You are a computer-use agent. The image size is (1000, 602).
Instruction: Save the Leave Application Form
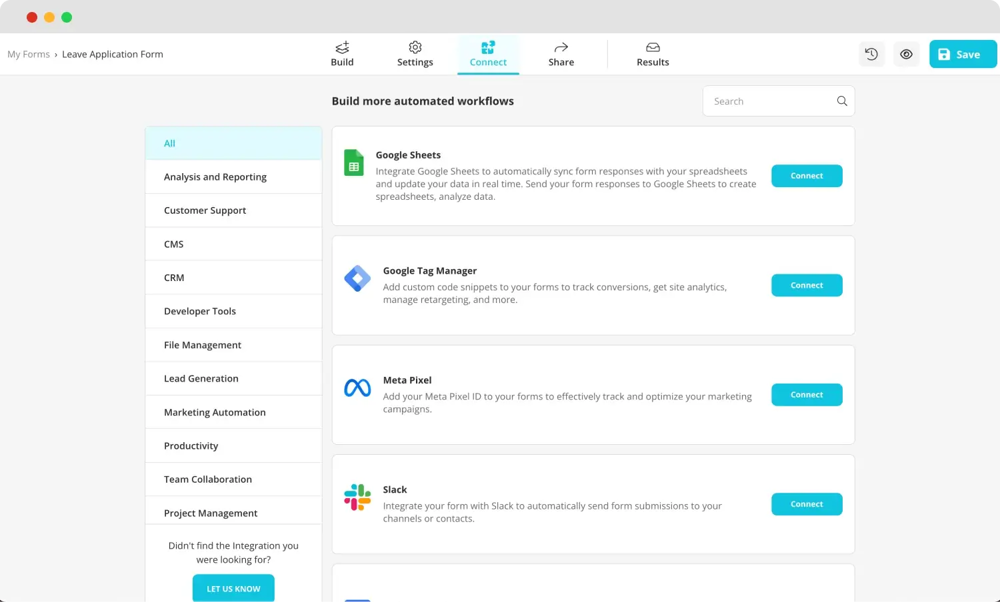[962, 54]
